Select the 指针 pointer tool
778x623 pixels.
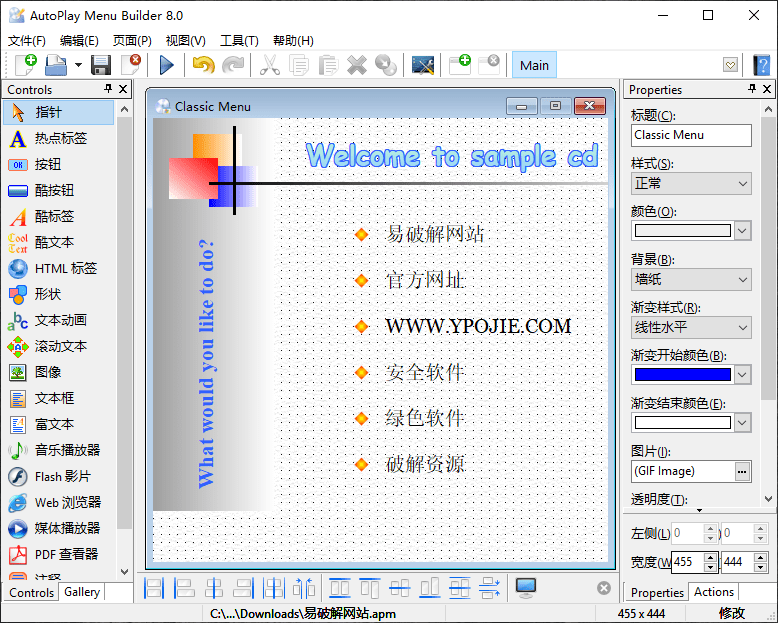coord(59,112)
